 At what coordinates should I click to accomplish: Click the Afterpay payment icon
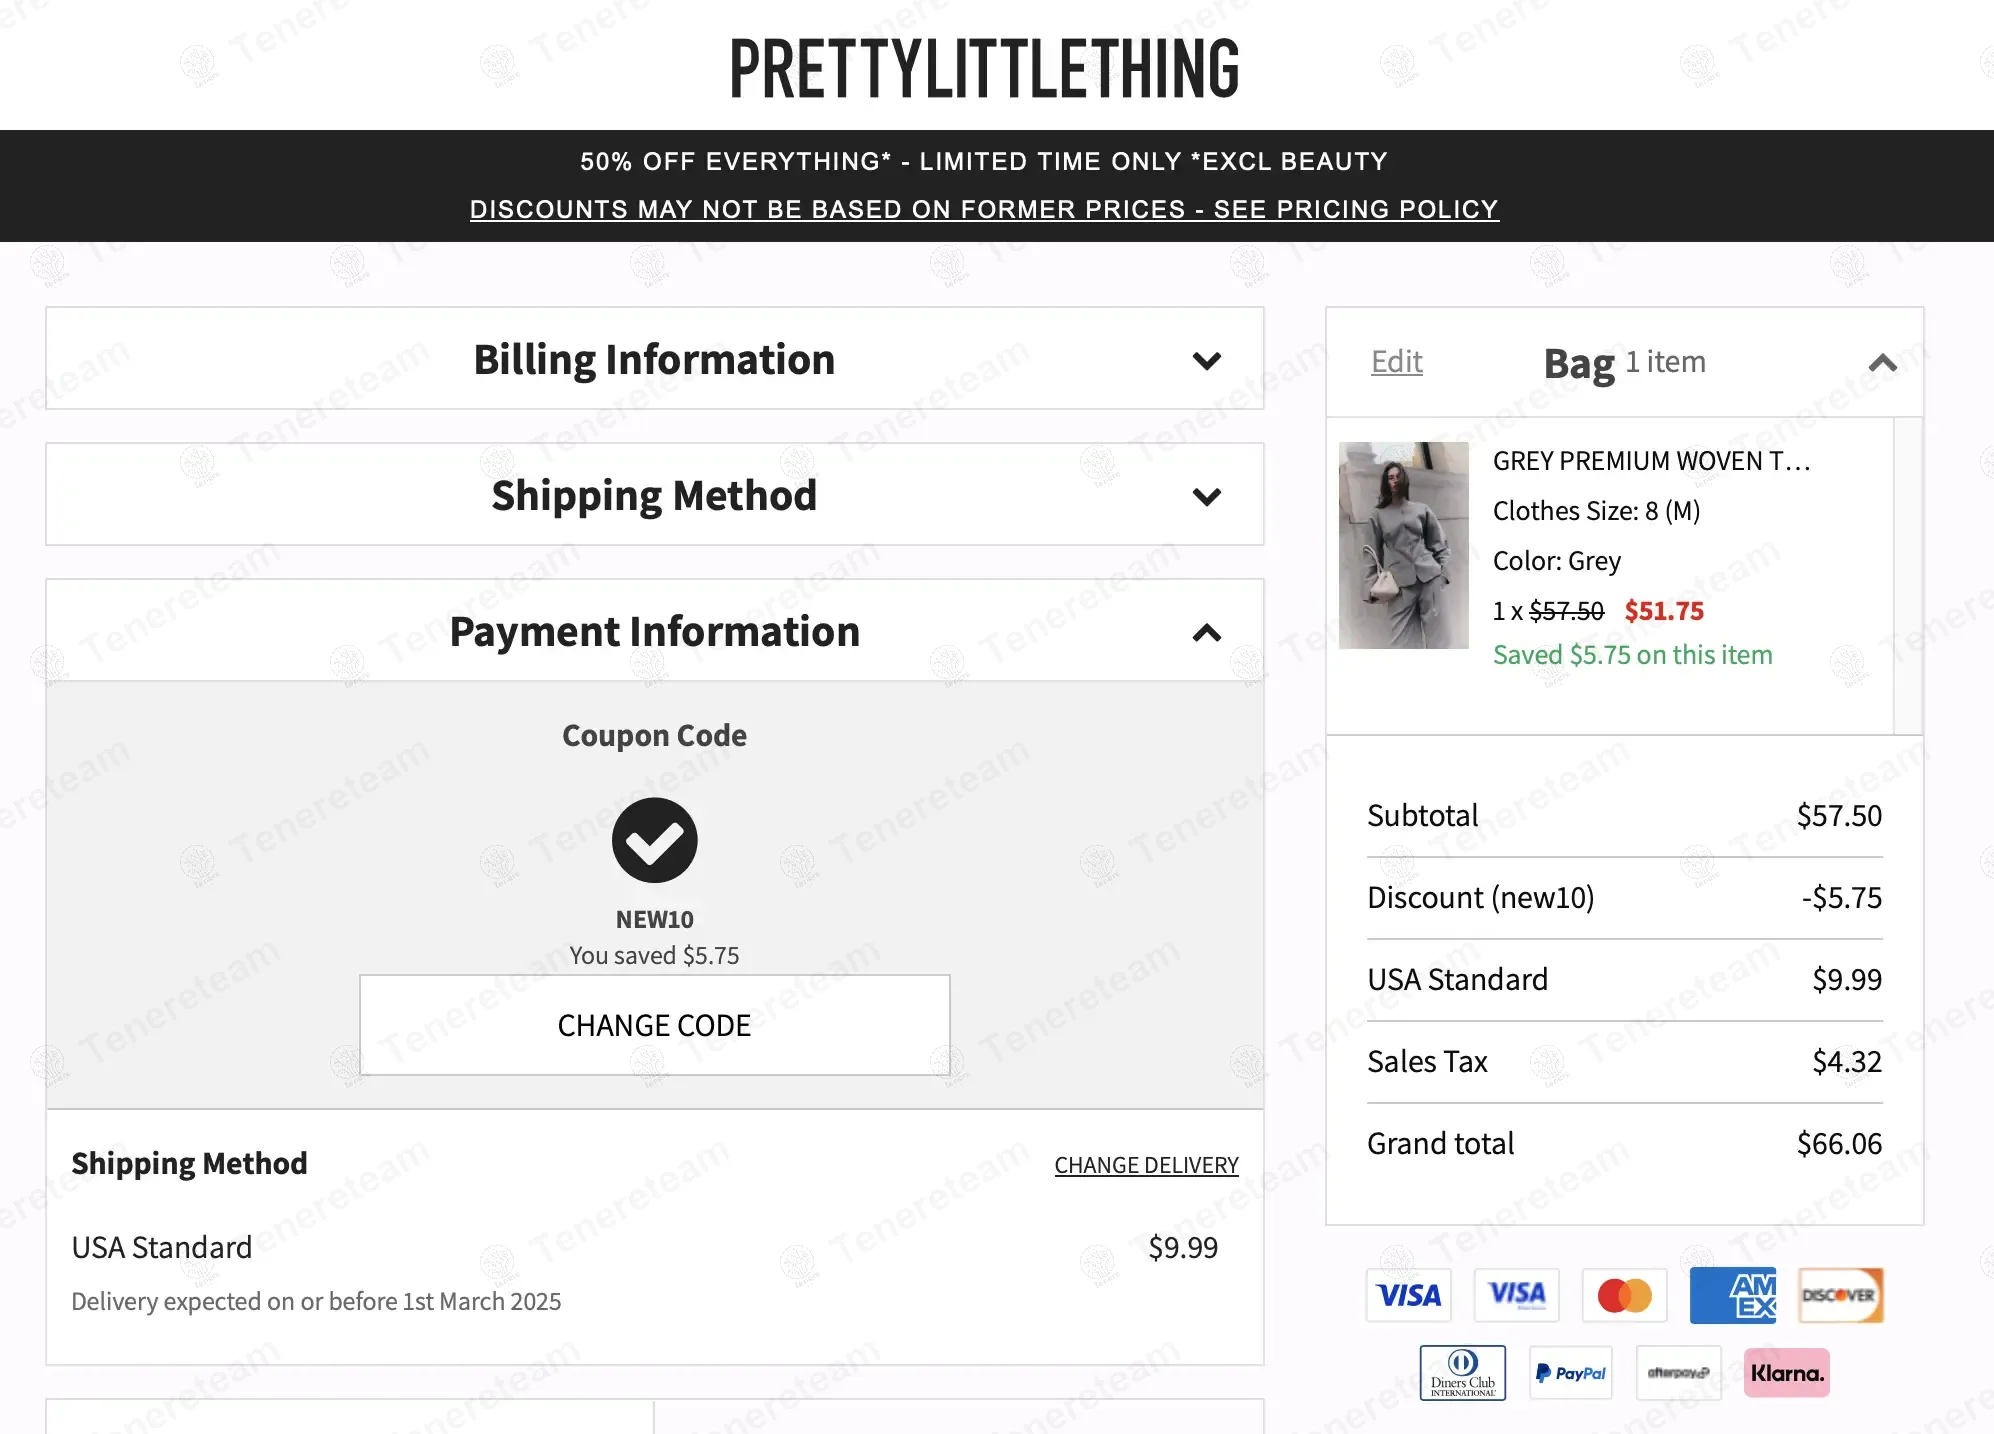click(x=1678, y=1373)
